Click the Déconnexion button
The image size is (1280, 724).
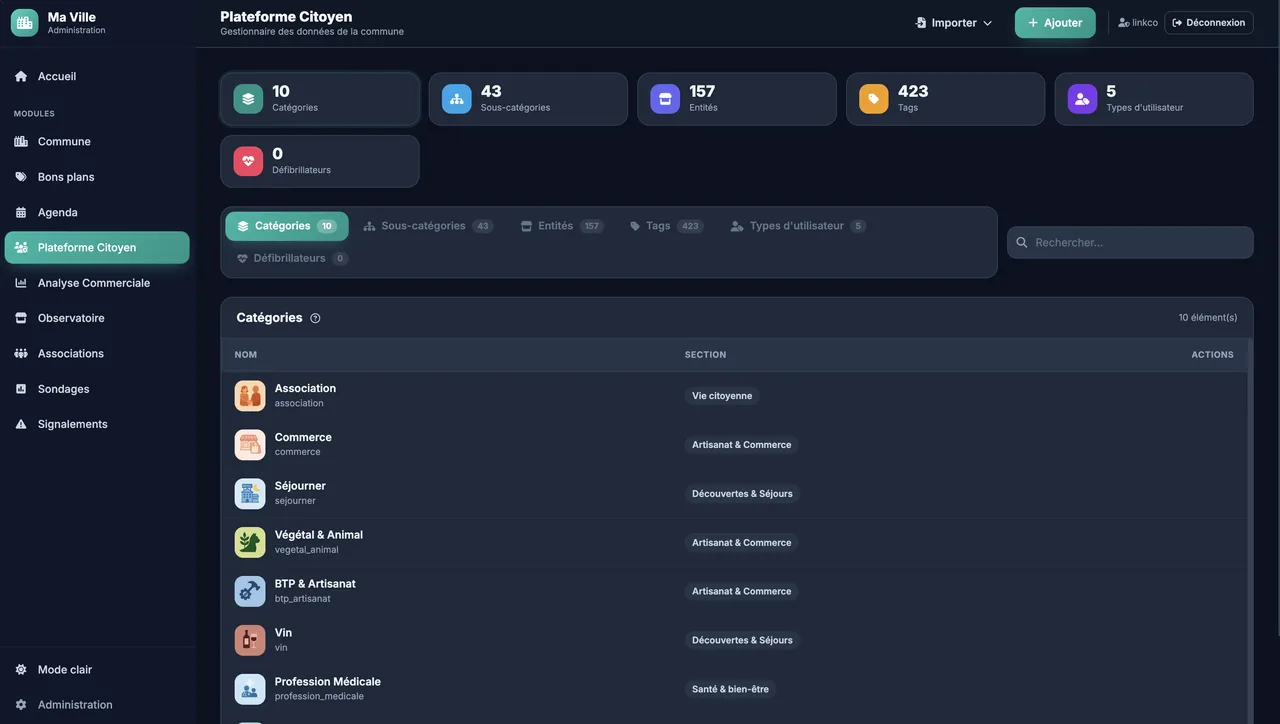click(1209, 23)
